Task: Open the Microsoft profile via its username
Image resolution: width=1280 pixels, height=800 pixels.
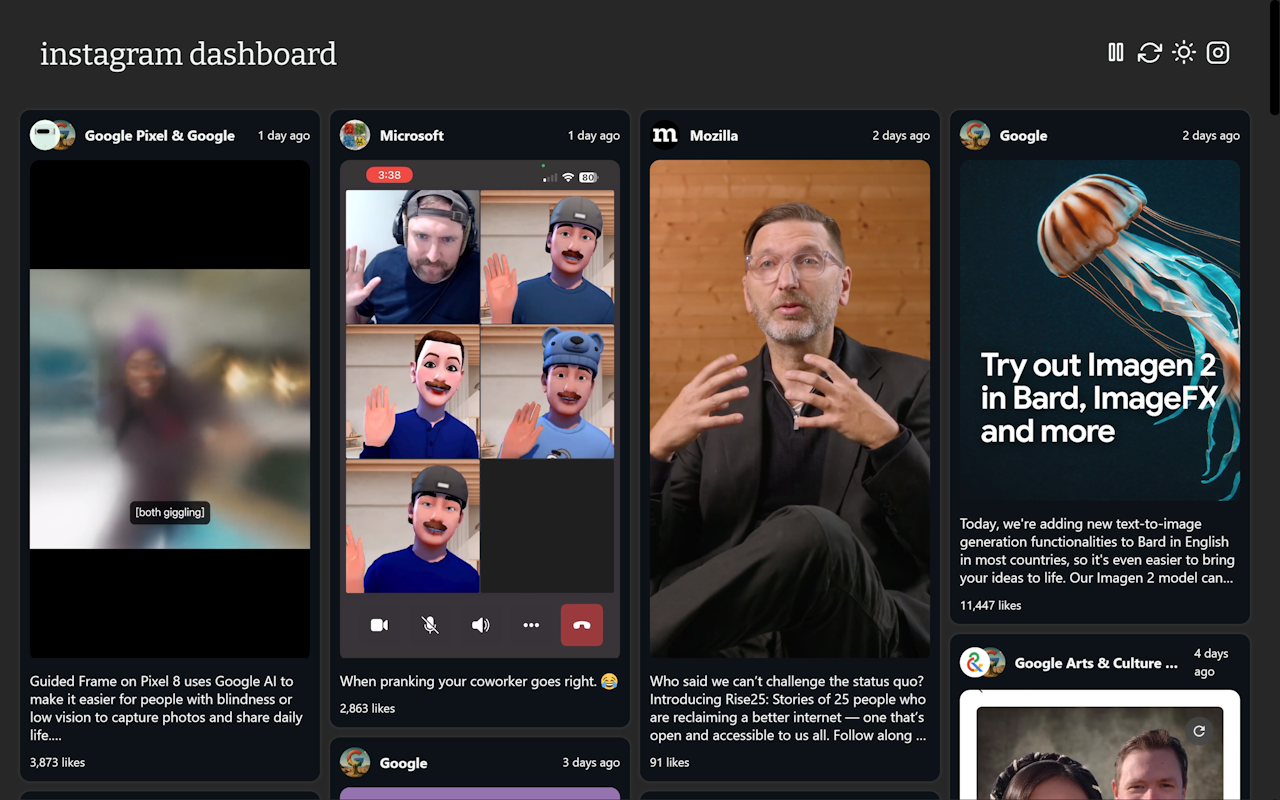Action: pyautogui.click(x=412, y=135)
